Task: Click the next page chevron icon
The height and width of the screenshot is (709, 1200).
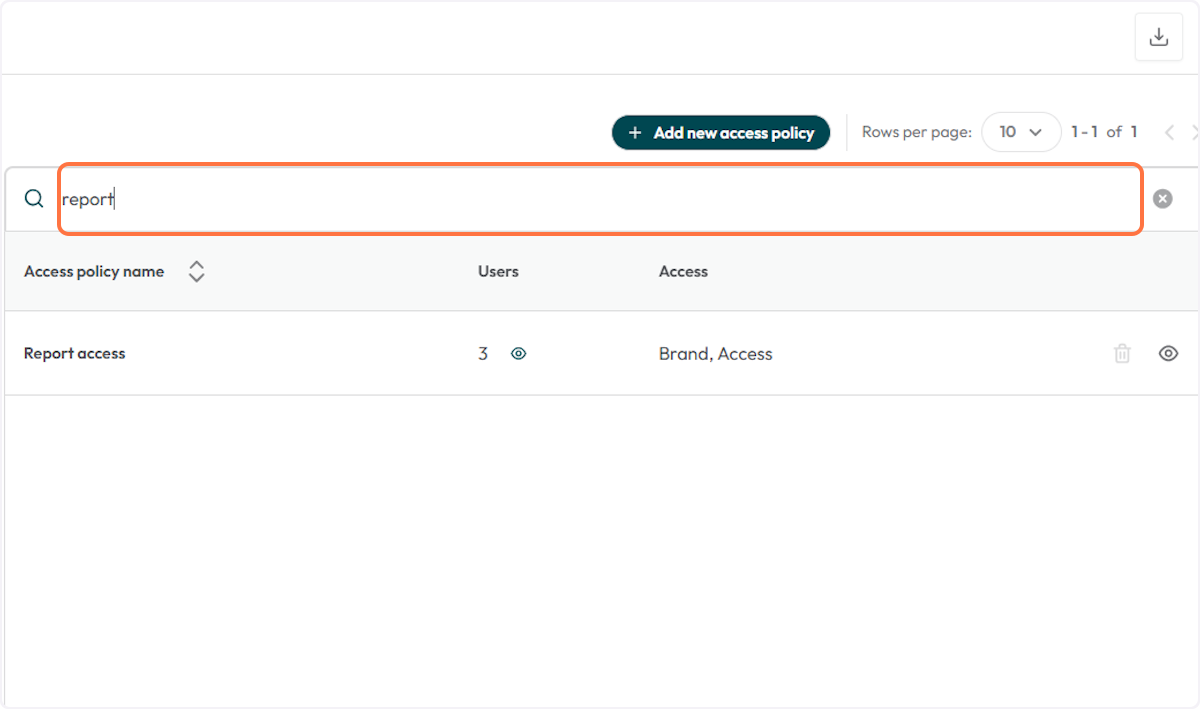Action: click(x=1194, y=132)
